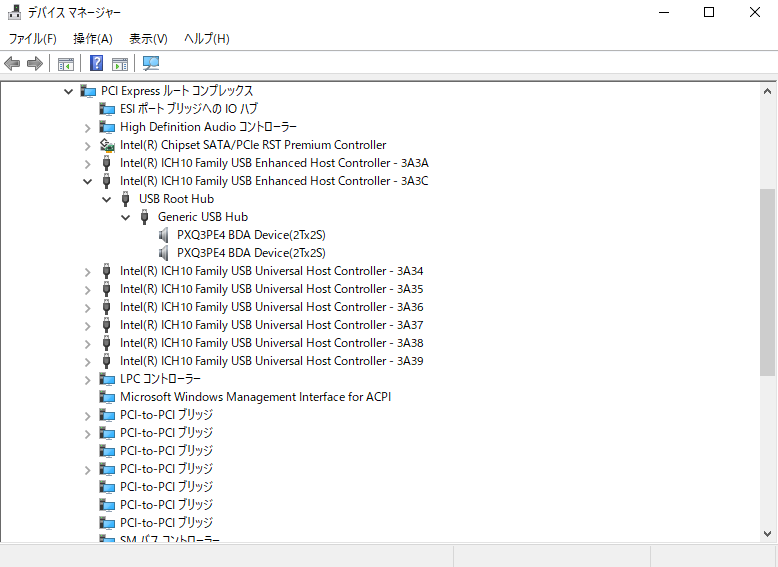Select Microsoft Windows Management Interface for ACPI text

tap(256, 397)
